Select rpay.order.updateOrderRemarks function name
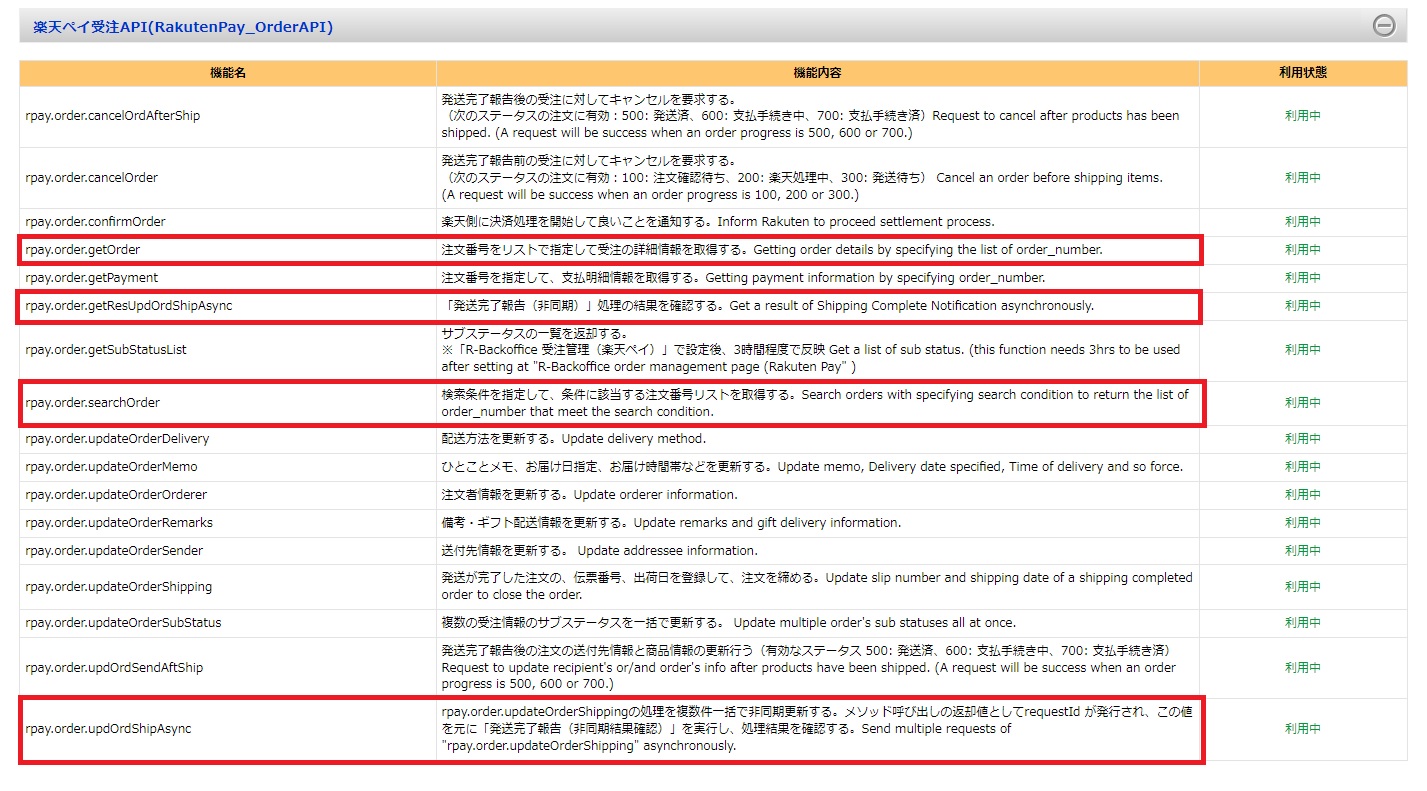Viewport: 1427px width, 791px height. 119,523
